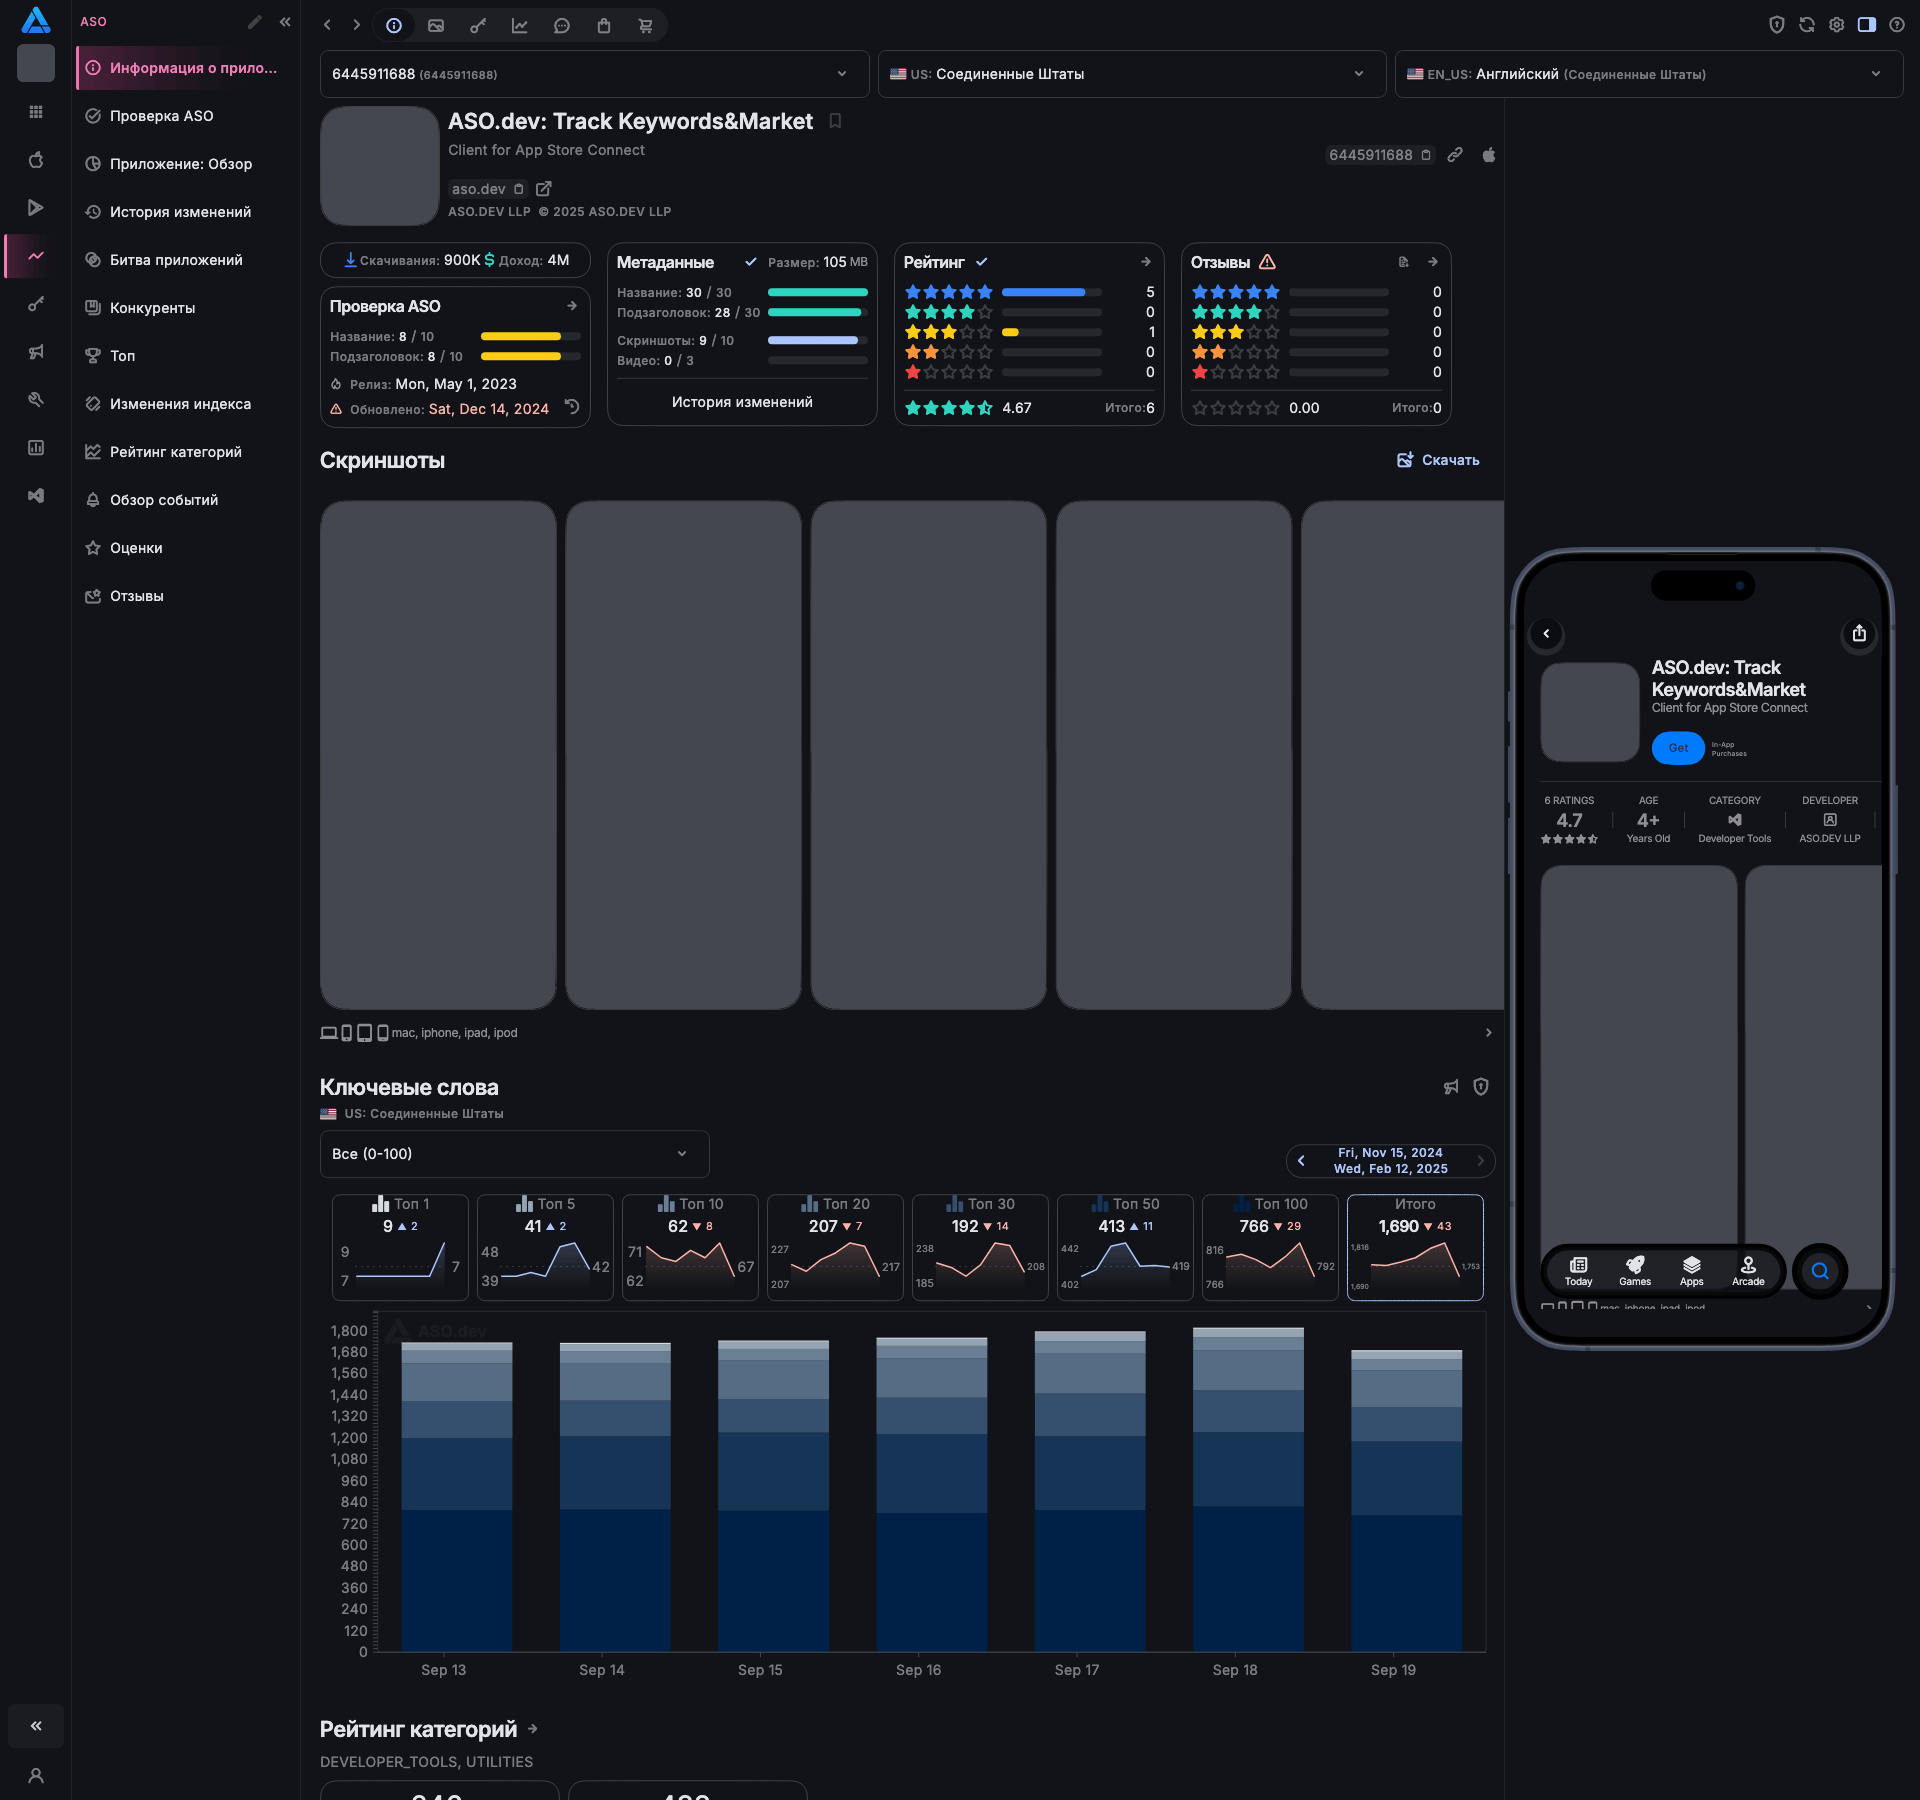
Task: Toggle the Итого keyword card
Action: [x=1415, y=1247]
